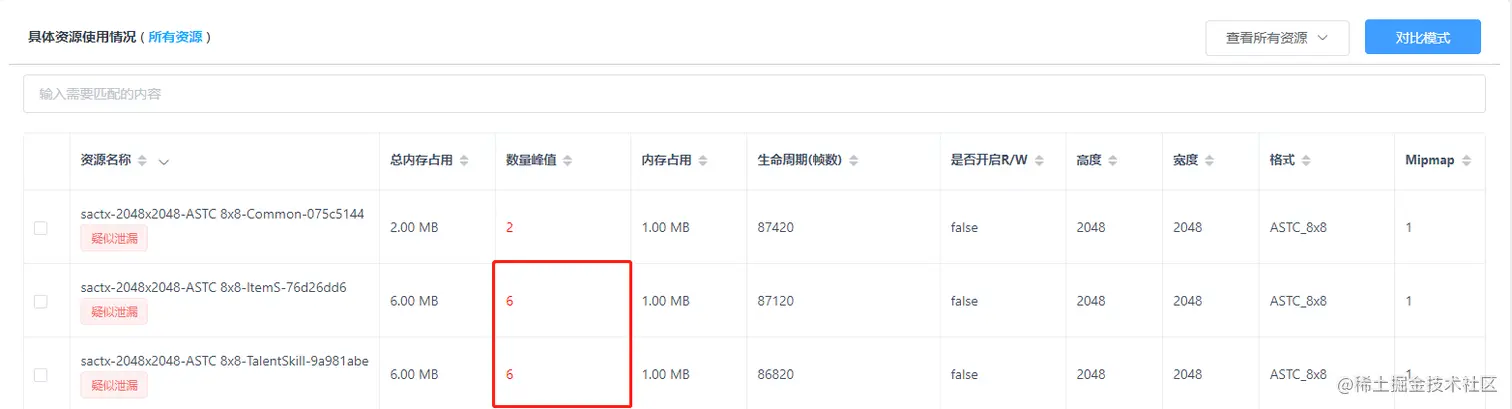Check the Common-075c5144 row checkbox
1512x409 pixels.
click(x=41, y=228)
